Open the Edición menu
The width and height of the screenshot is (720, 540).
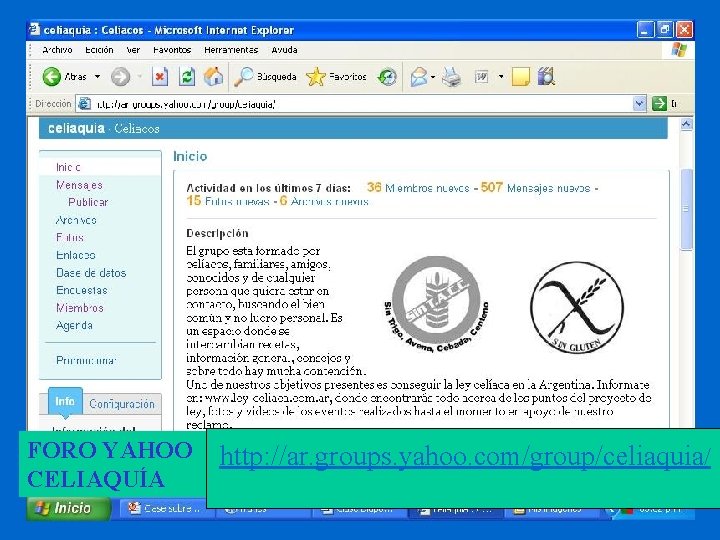[99, 50]
